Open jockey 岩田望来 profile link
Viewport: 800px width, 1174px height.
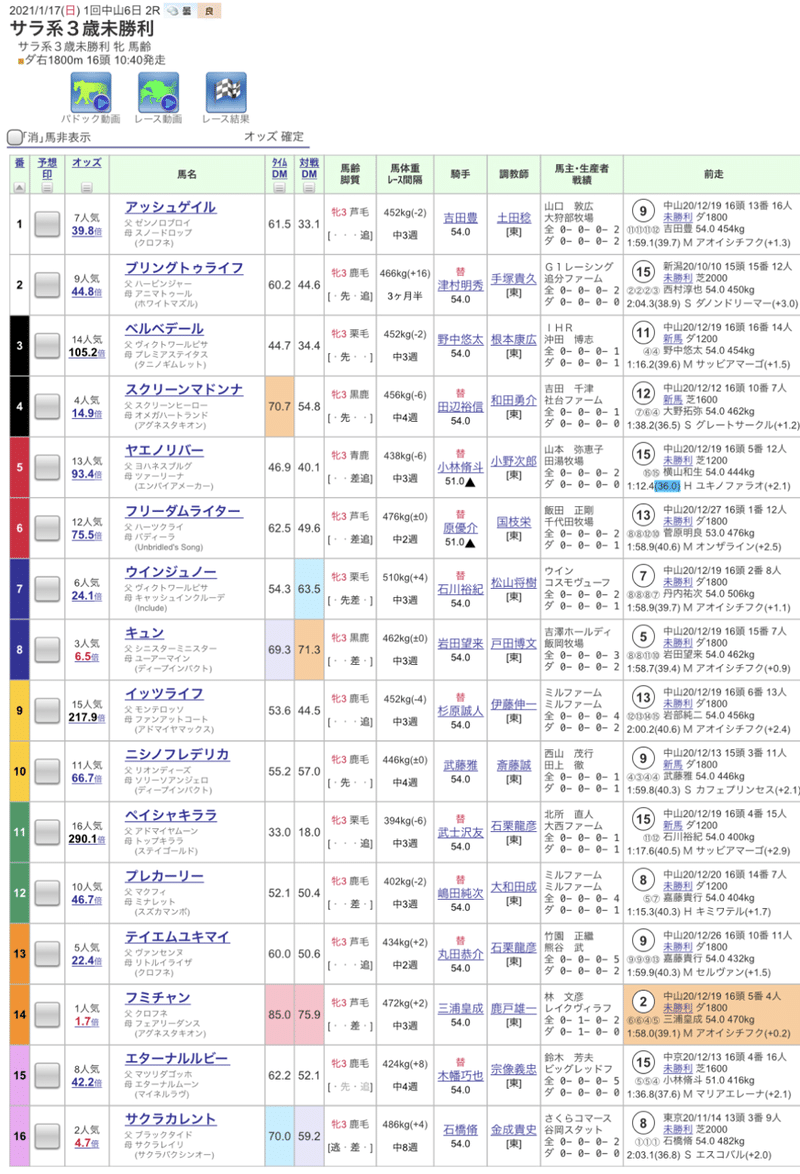click(x=460, y=644)
